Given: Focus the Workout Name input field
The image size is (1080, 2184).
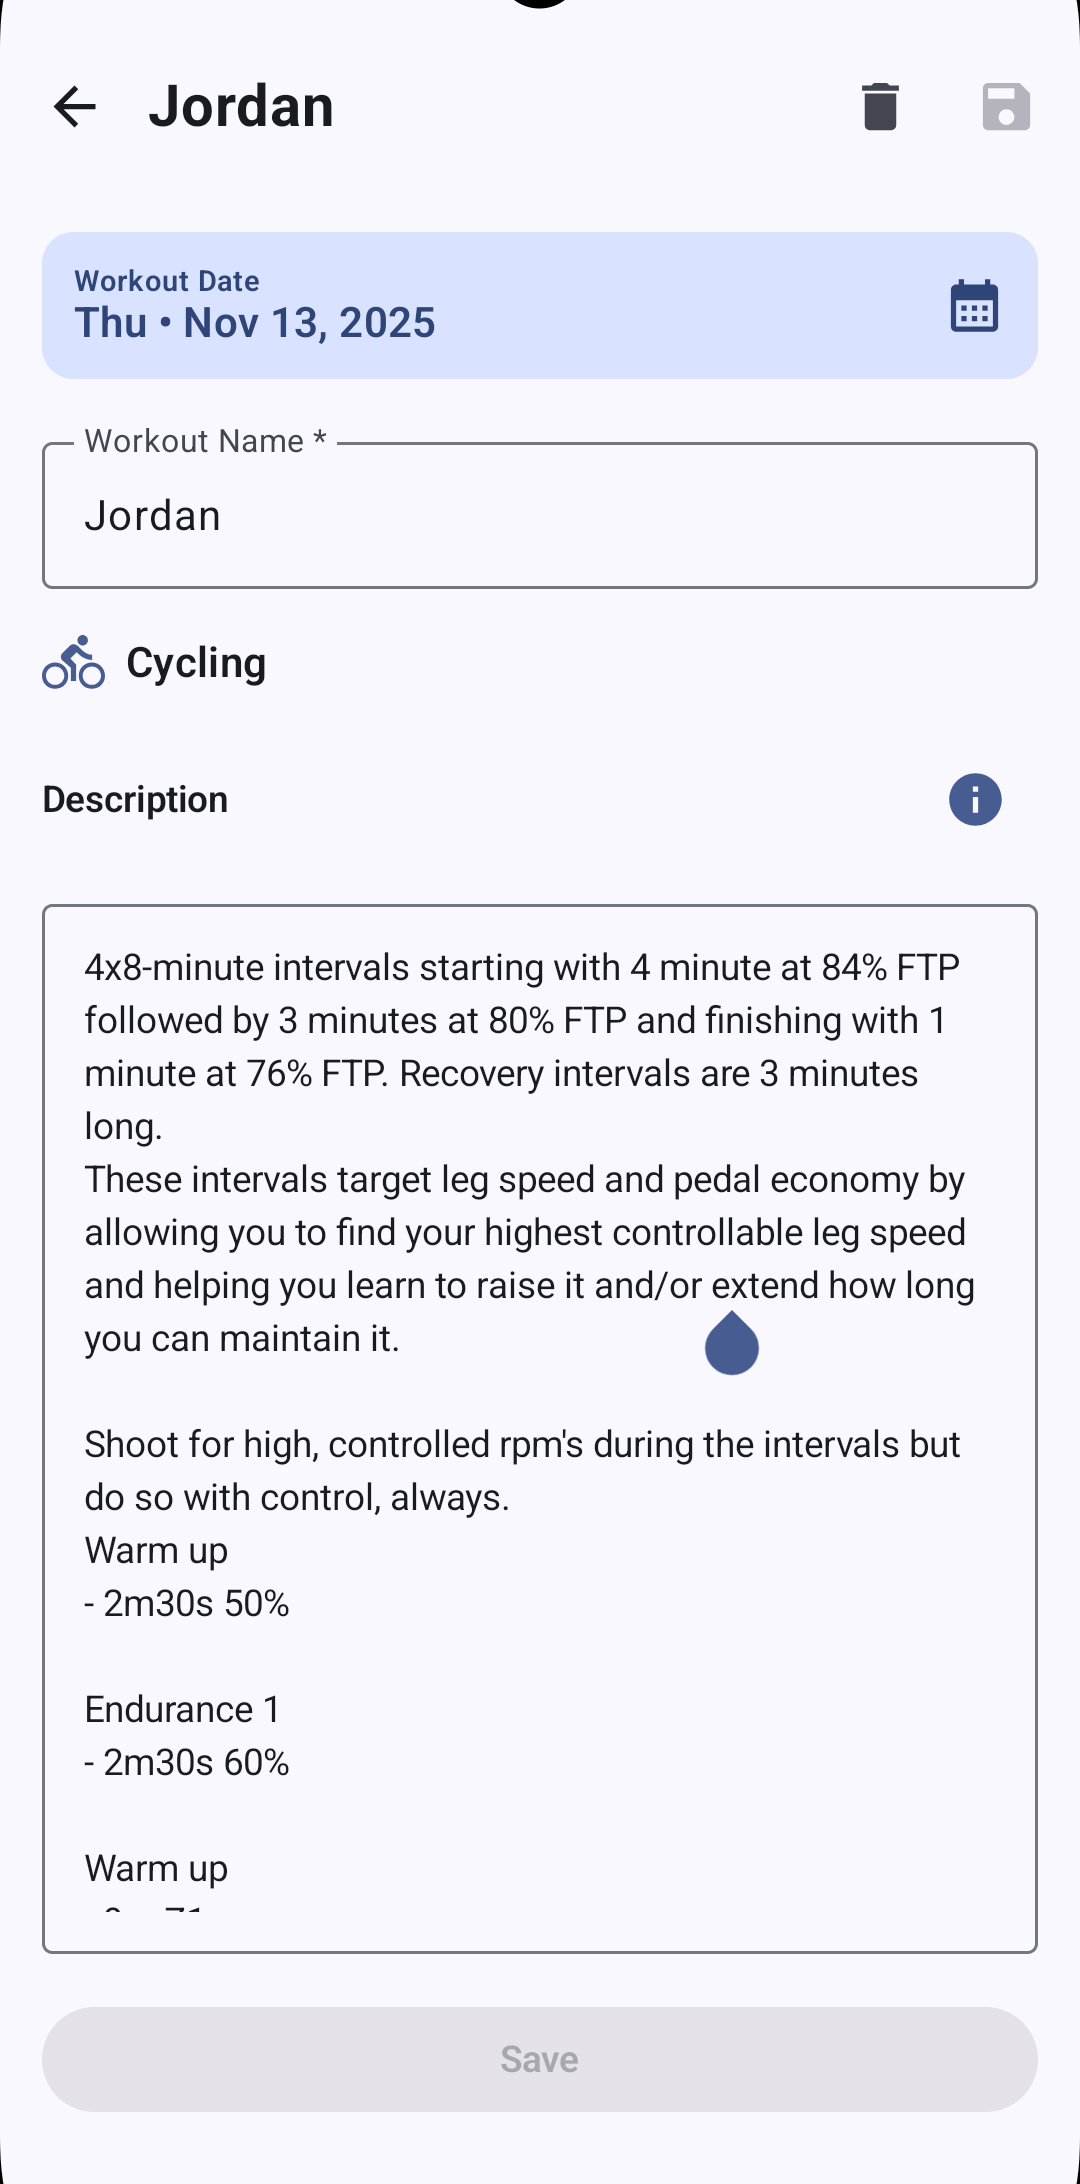Looking at the screenshot, I should 540,516.
